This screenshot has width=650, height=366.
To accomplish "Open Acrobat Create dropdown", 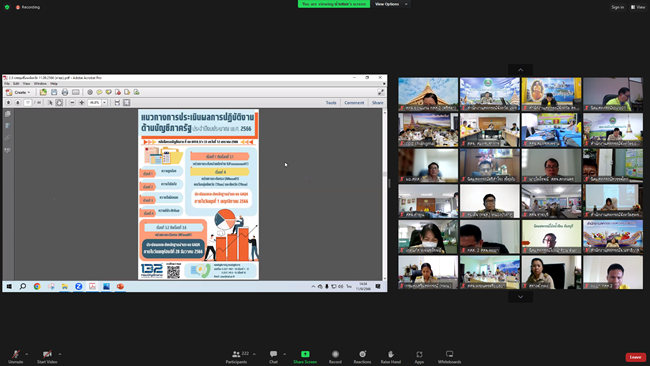I will point(18,92).
